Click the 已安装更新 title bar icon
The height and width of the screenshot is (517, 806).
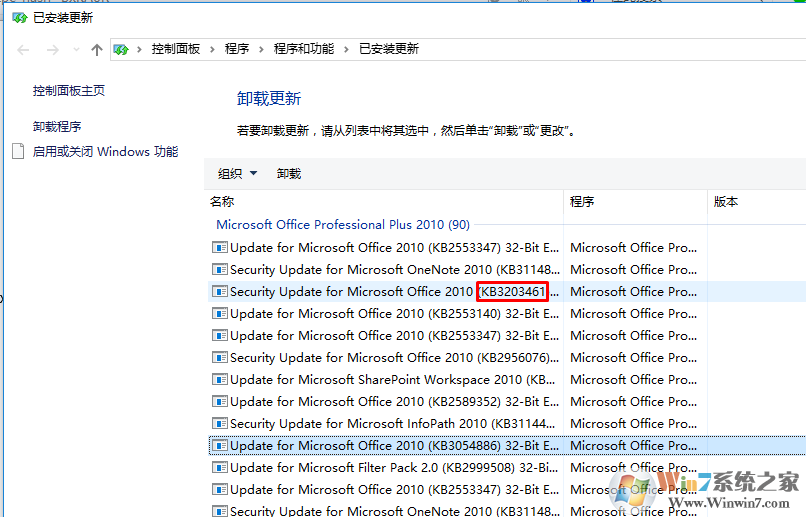(x=20, y=18)
